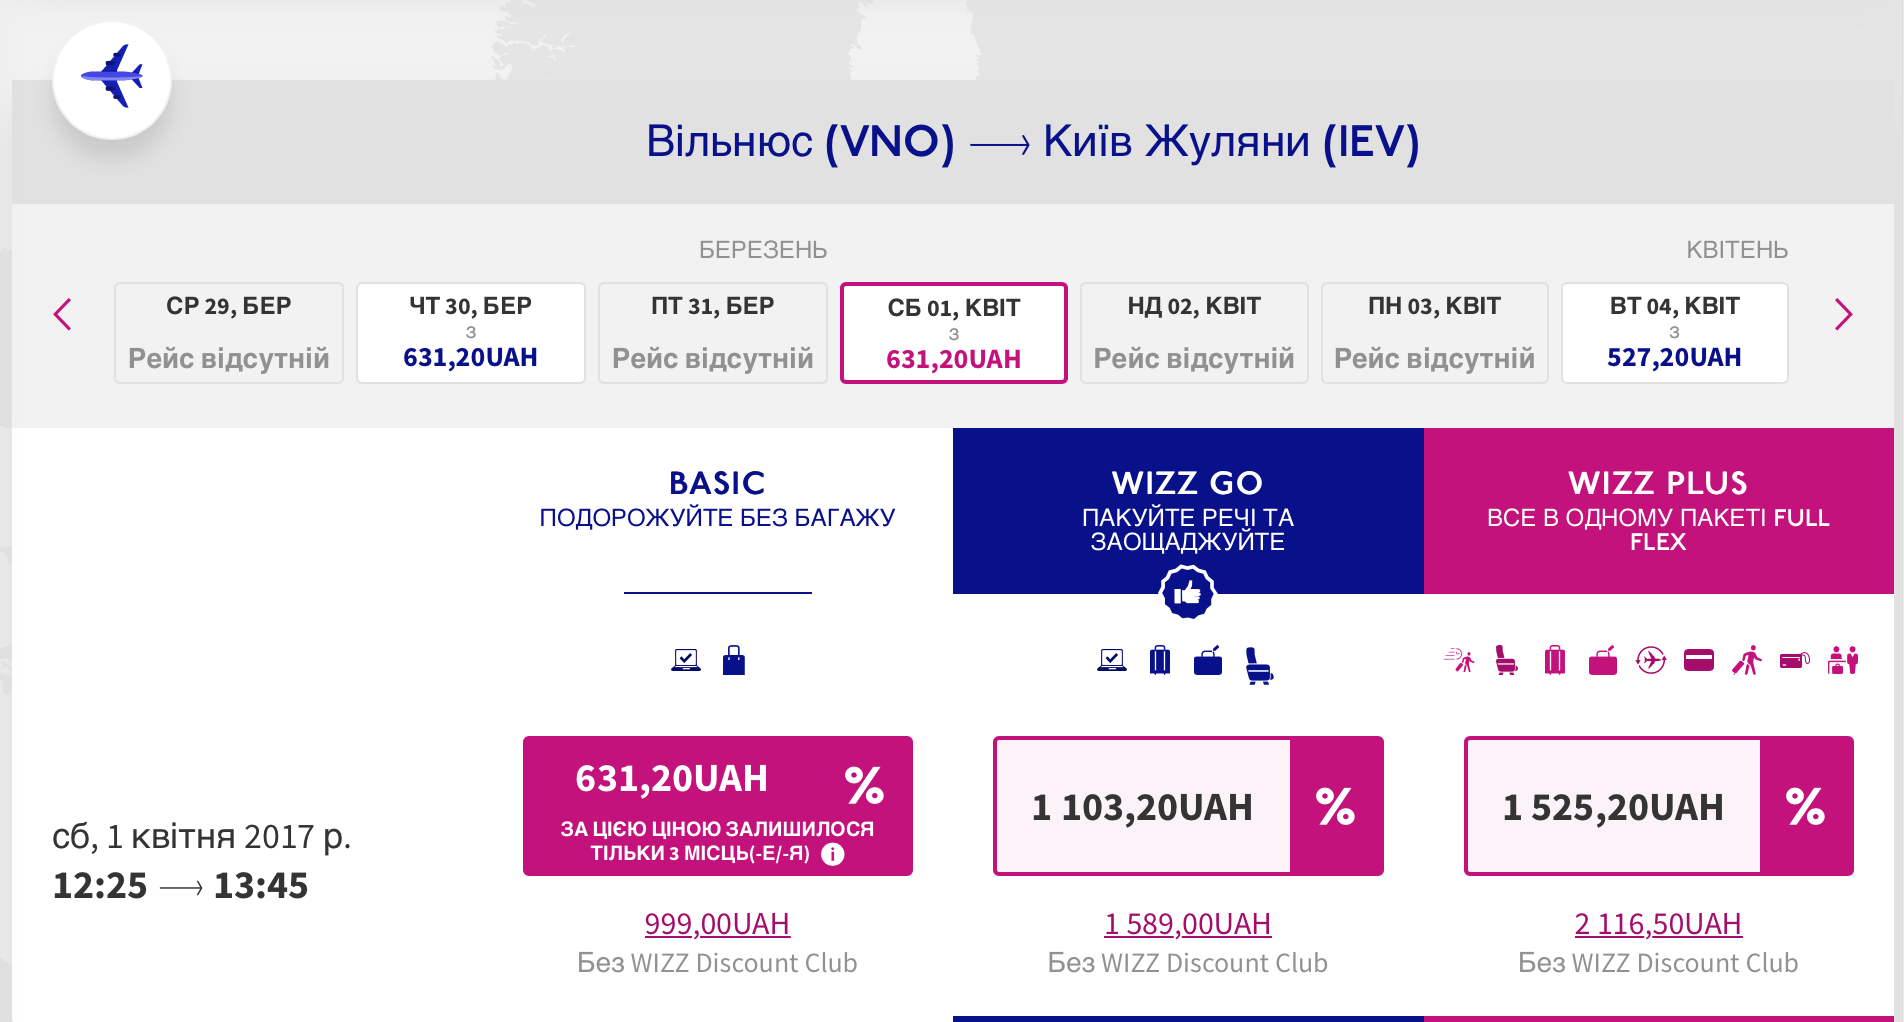The width and height of the screenshot is (1904, 1022).
Task: Show later dates with the right arrow
Action: (x=1843, y=314)
